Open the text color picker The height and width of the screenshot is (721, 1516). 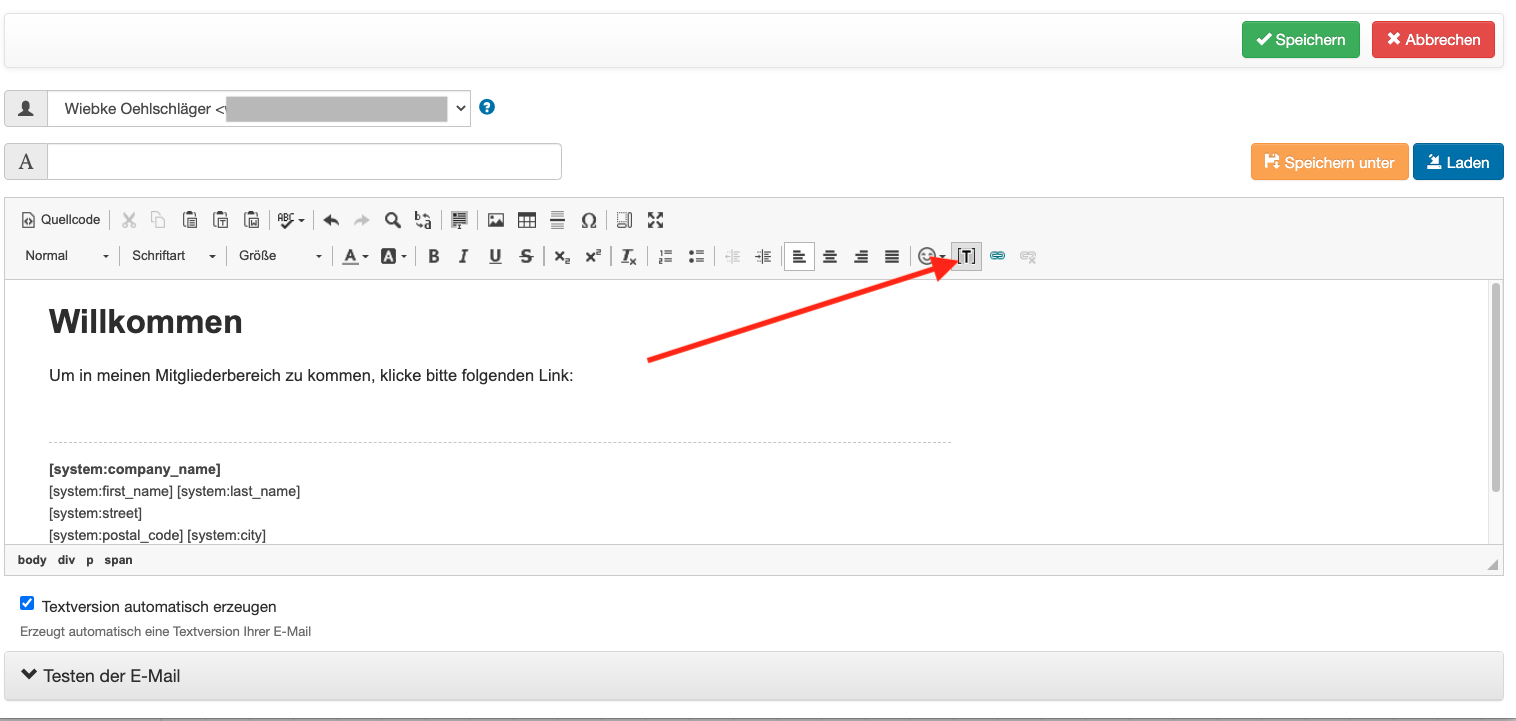[x=355, y=256]
